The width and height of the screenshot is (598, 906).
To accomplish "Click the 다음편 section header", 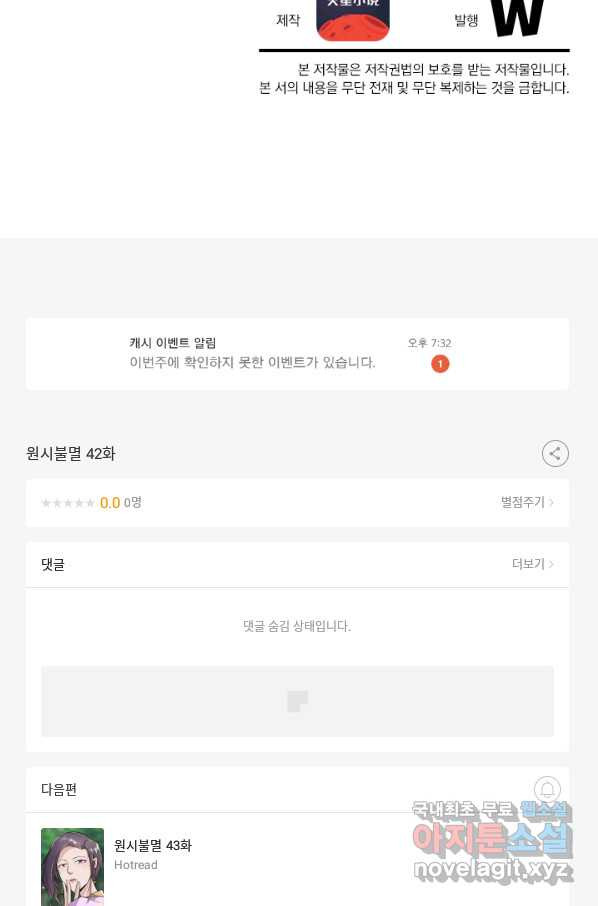I will pyautogui.click(x=59, y=789).
